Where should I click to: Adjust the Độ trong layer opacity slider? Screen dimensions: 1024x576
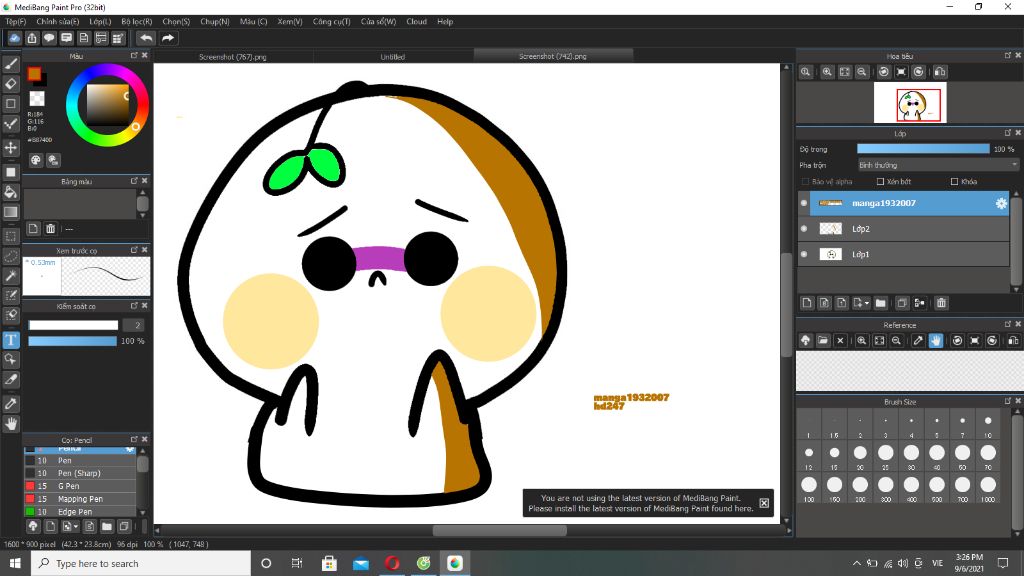click(x=923, y=149)
